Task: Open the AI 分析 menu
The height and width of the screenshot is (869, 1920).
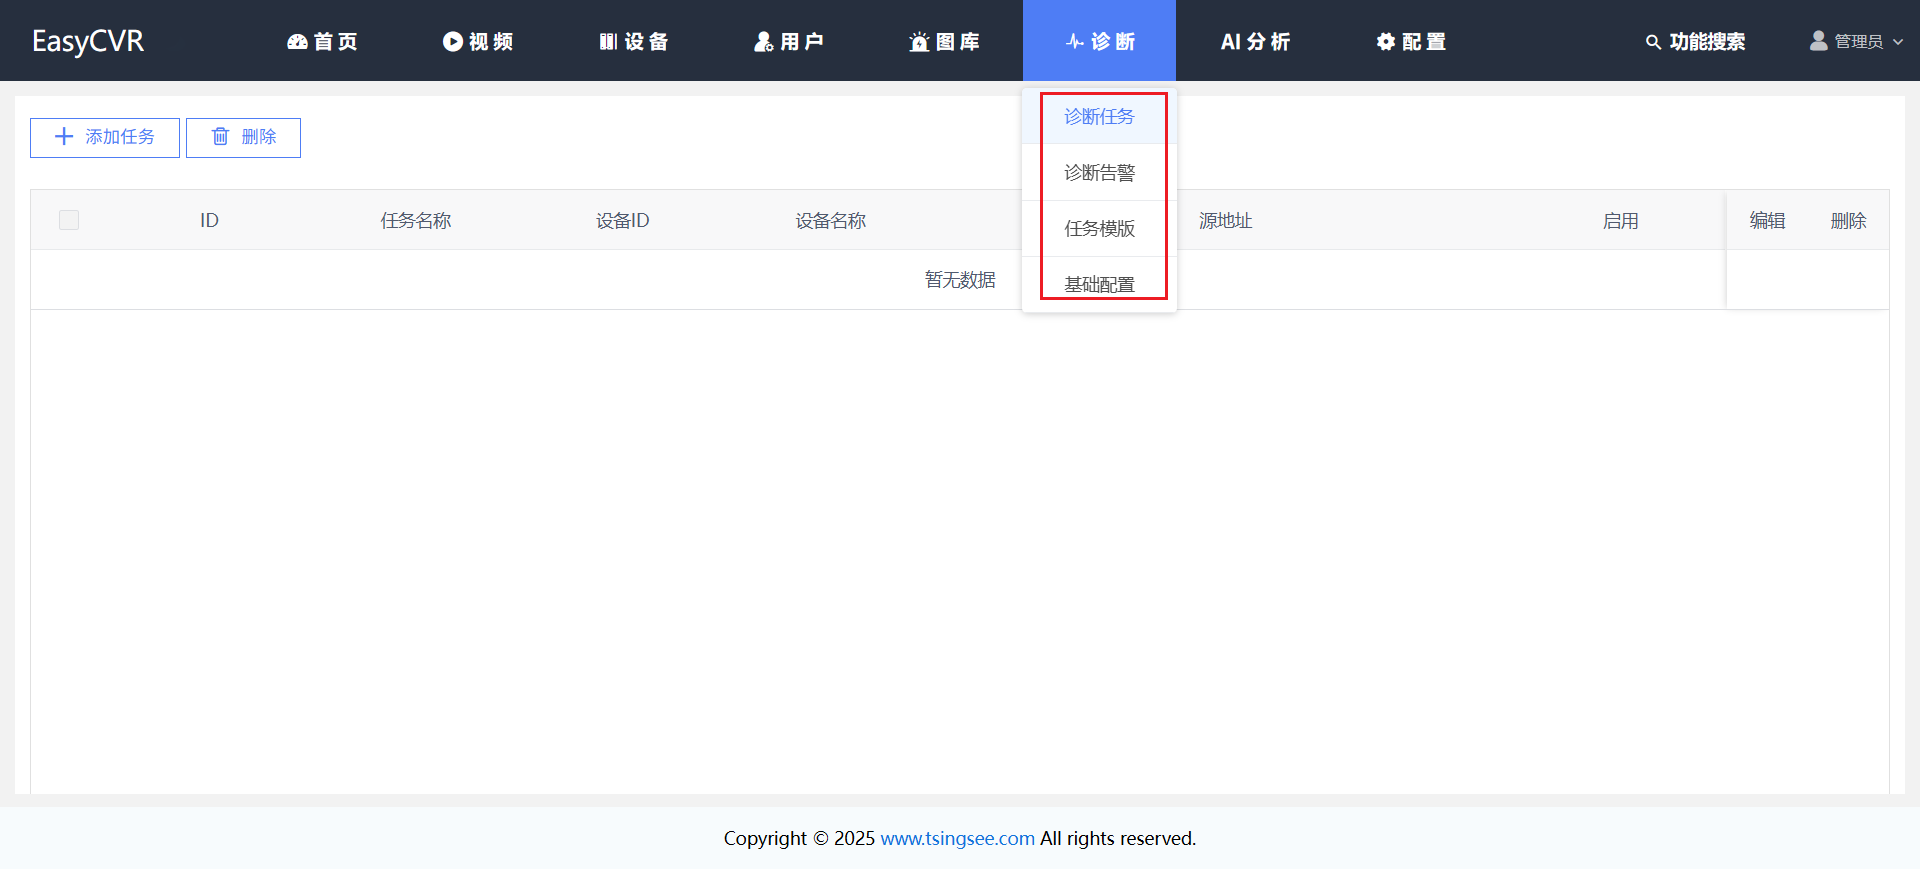Action: tap(1255, 42)
